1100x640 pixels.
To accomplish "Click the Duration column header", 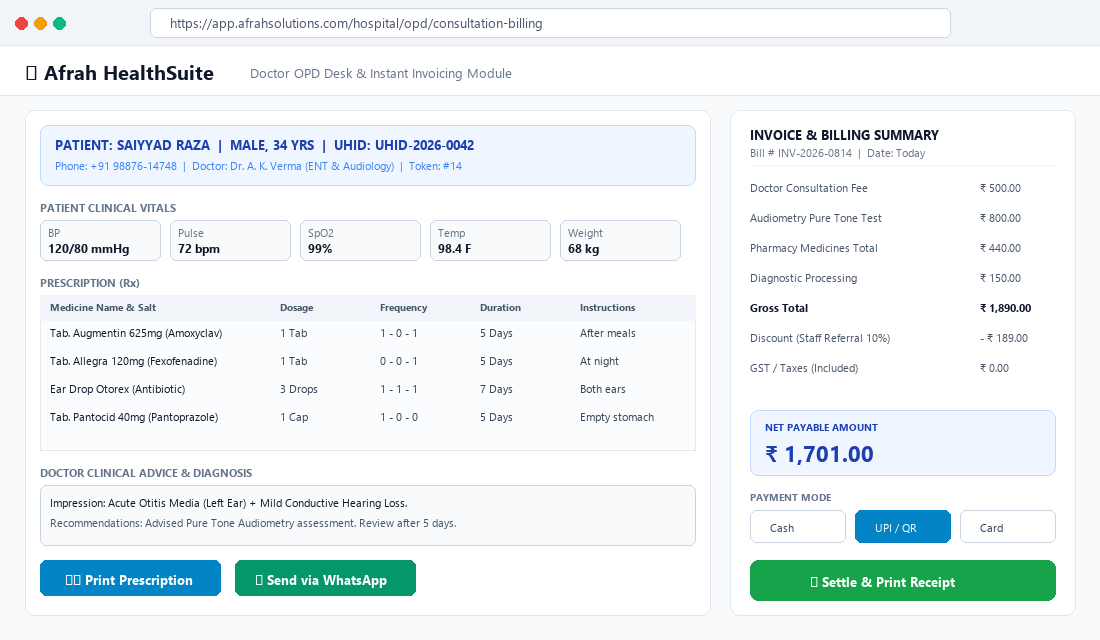I will (x=500, y=307).
